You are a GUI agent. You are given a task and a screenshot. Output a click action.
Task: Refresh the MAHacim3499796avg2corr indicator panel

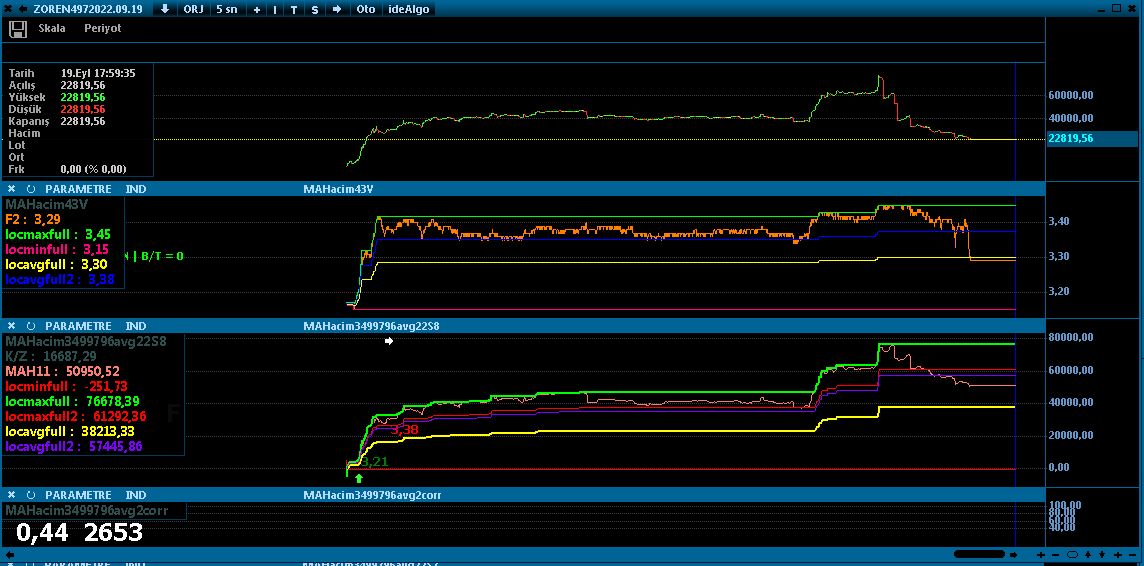pyautogui.click(x=31, y=495)
